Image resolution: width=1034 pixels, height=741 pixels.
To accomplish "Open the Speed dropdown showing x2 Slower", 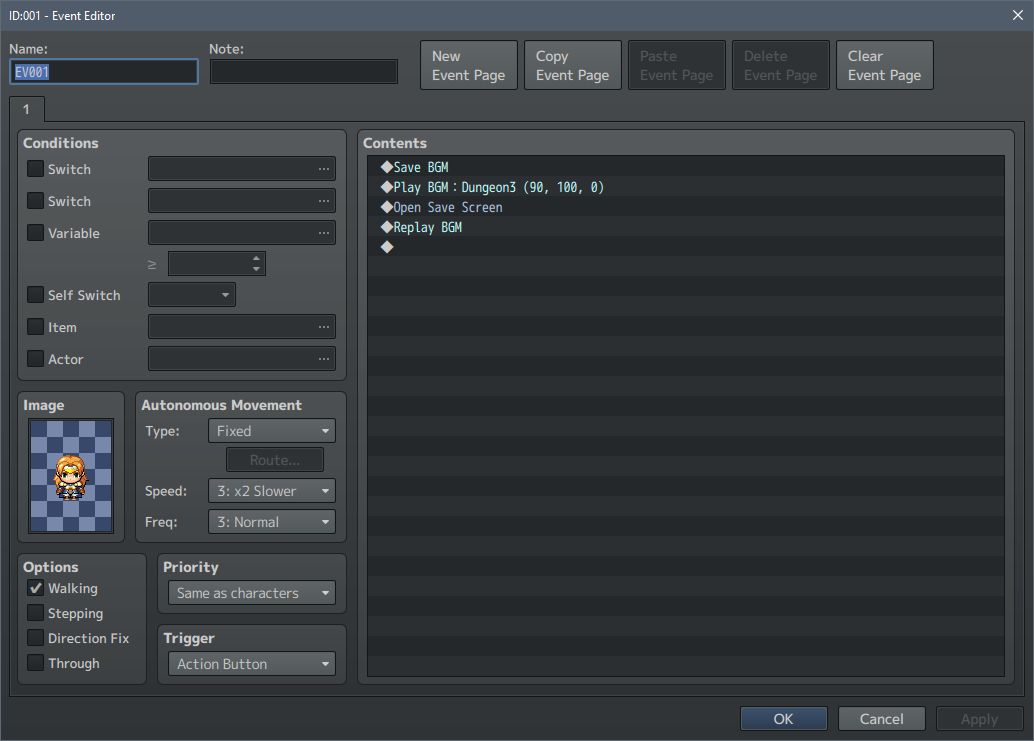I will click(x=272, y=491).
